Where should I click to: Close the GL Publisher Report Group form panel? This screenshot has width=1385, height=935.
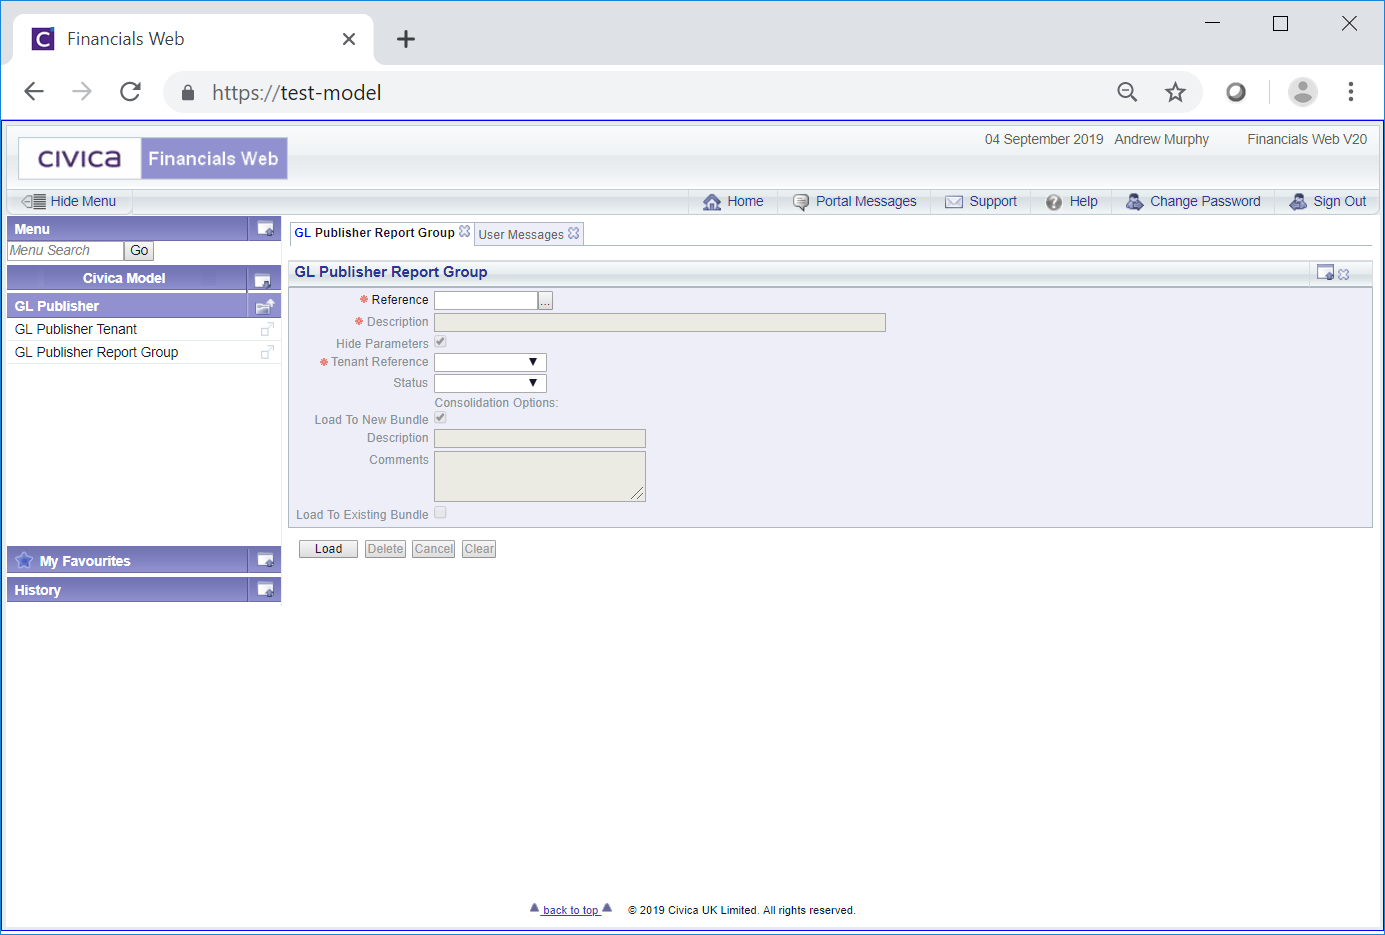point(1343,274)
